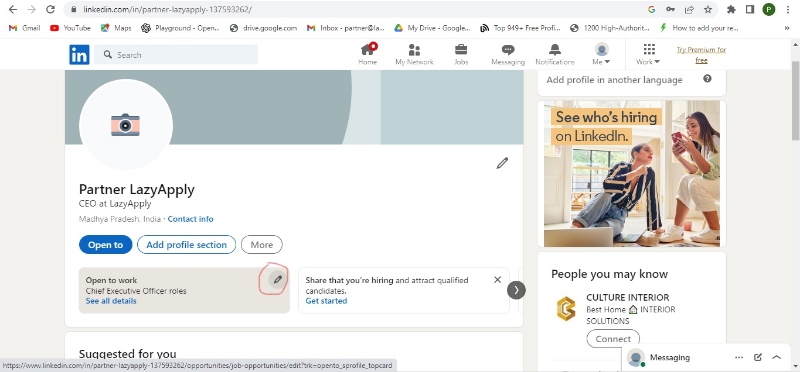
Task: Click the next carousel arrow chevron
Action: (516, 290)
